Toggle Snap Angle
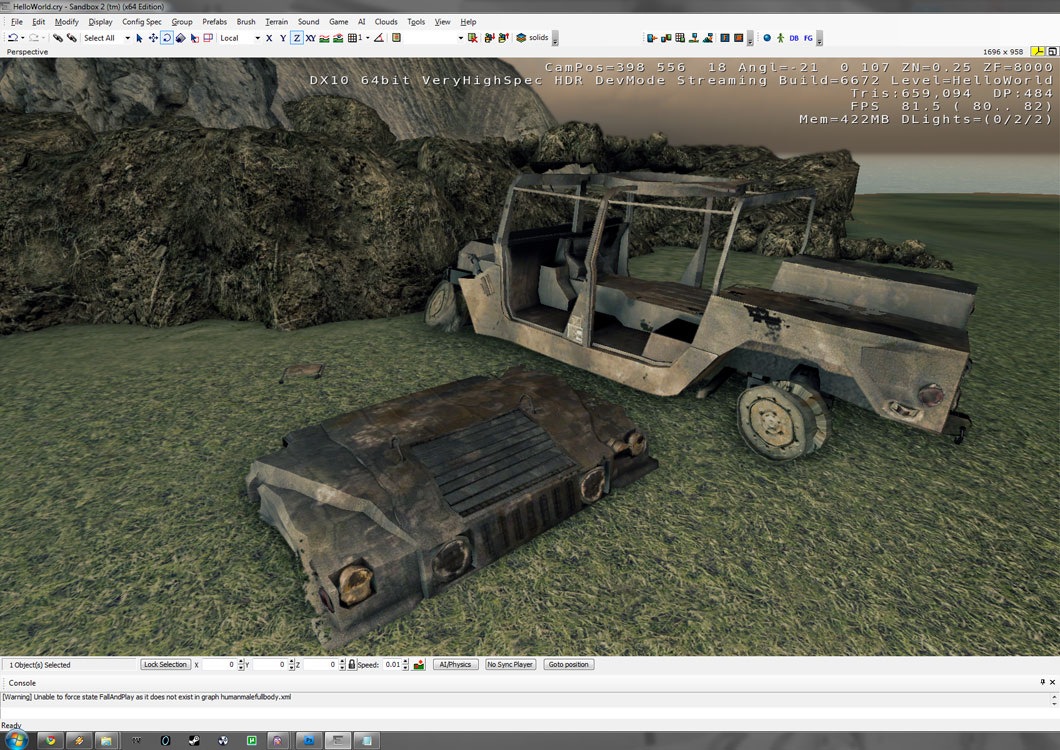Viewport: 1060px width, 750px height. pyautogui.click(x=379, y=38)
